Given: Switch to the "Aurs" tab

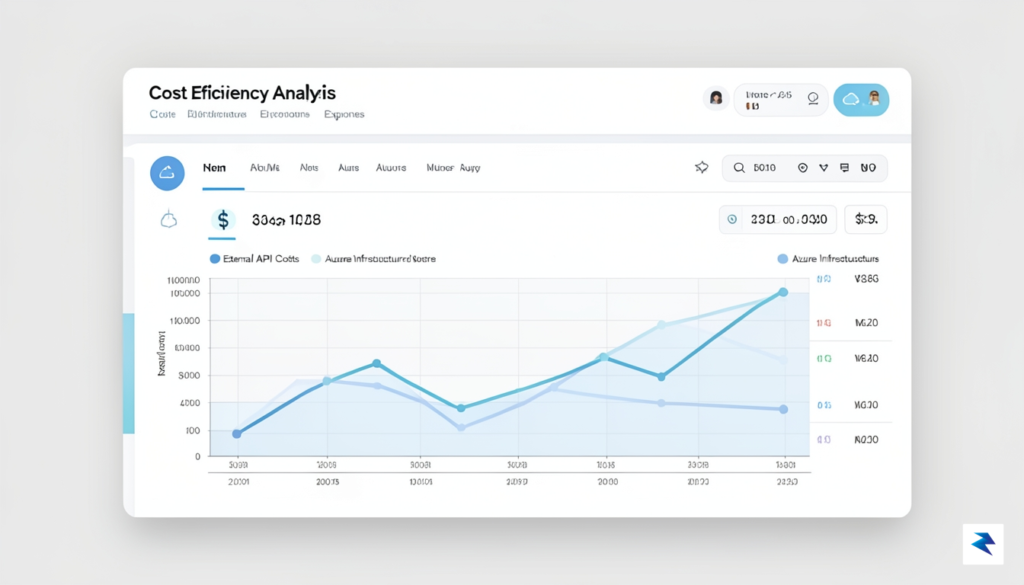Looking at the screenshot, I should [x=348, y=168].
